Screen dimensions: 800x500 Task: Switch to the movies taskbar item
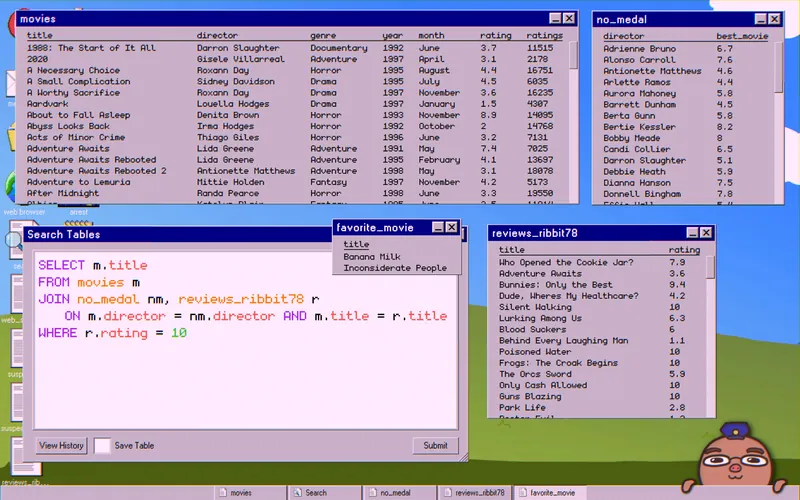[x=250, y=493]
